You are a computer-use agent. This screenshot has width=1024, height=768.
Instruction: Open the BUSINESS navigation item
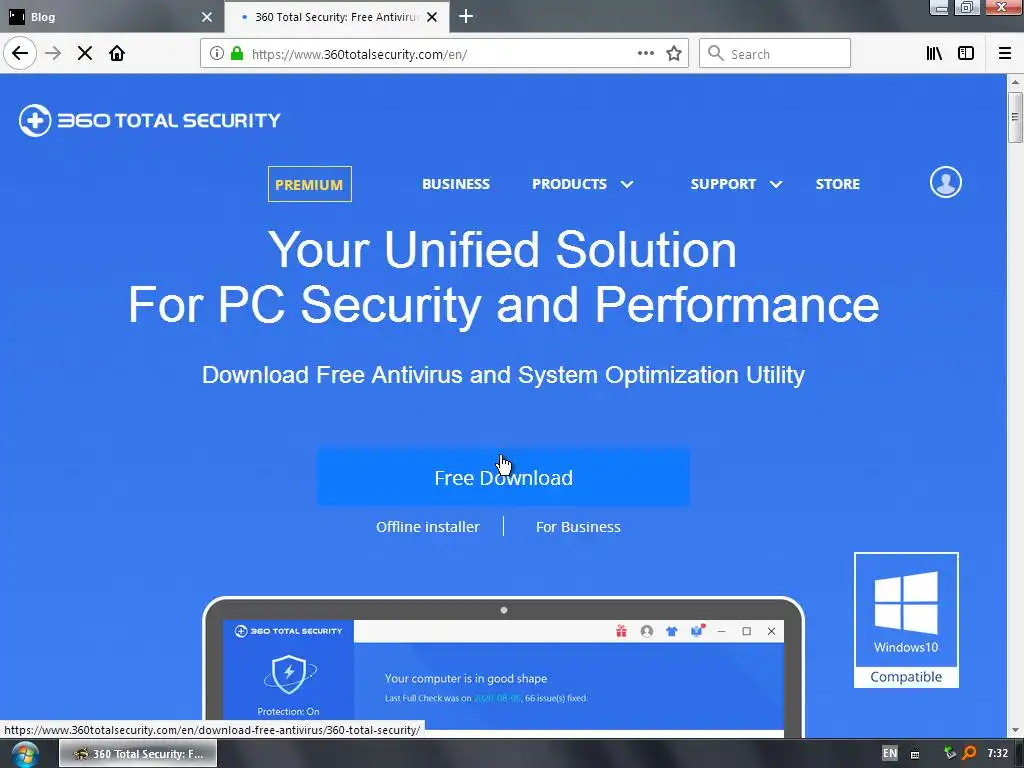[x=456, y=184]
